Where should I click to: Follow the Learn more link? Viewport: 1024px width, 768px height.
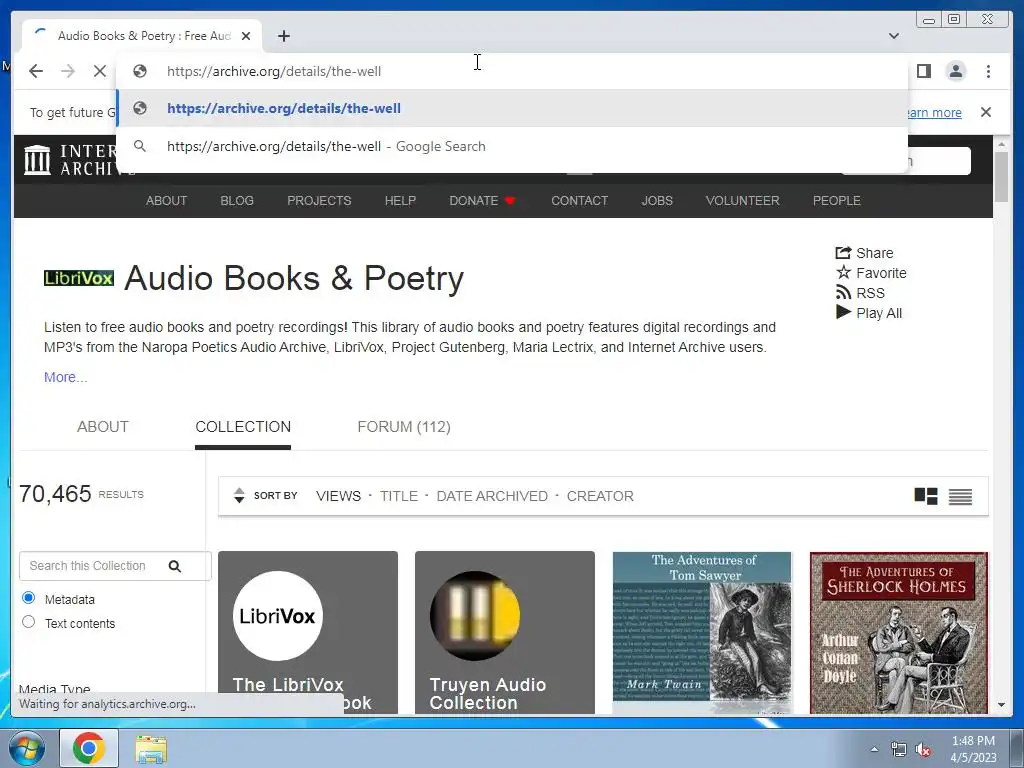934,112
